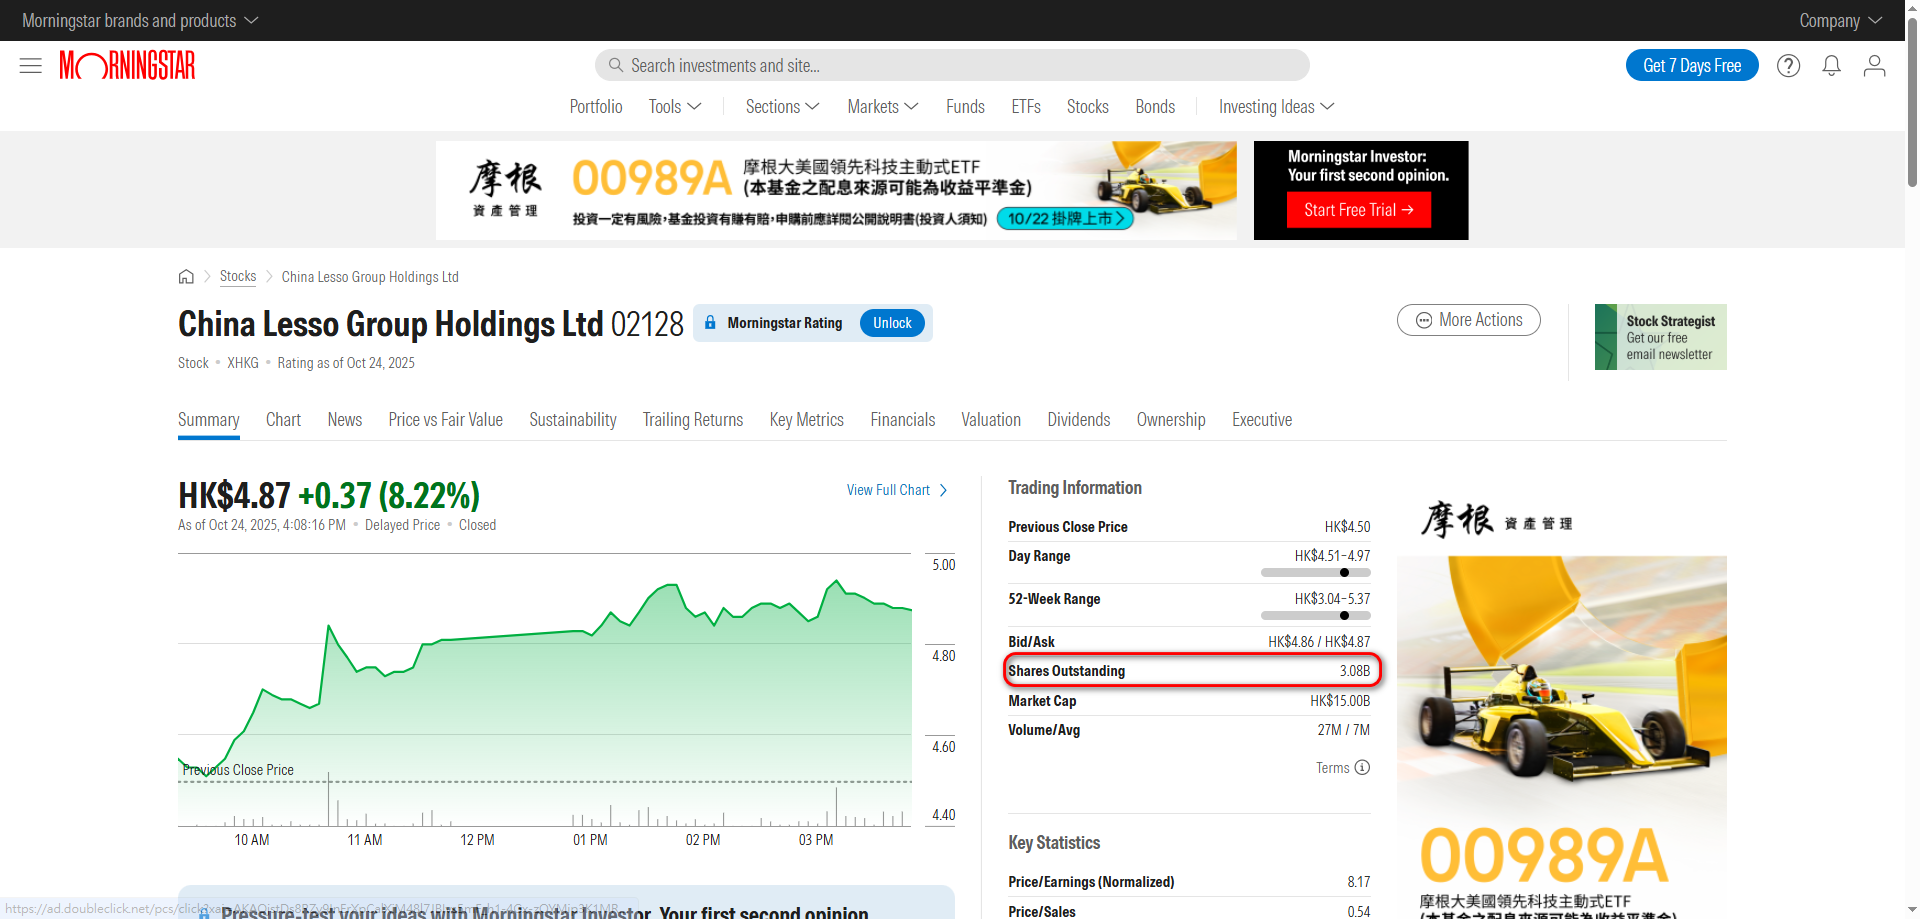Open the hamburger navigation menu

[30, 66]
